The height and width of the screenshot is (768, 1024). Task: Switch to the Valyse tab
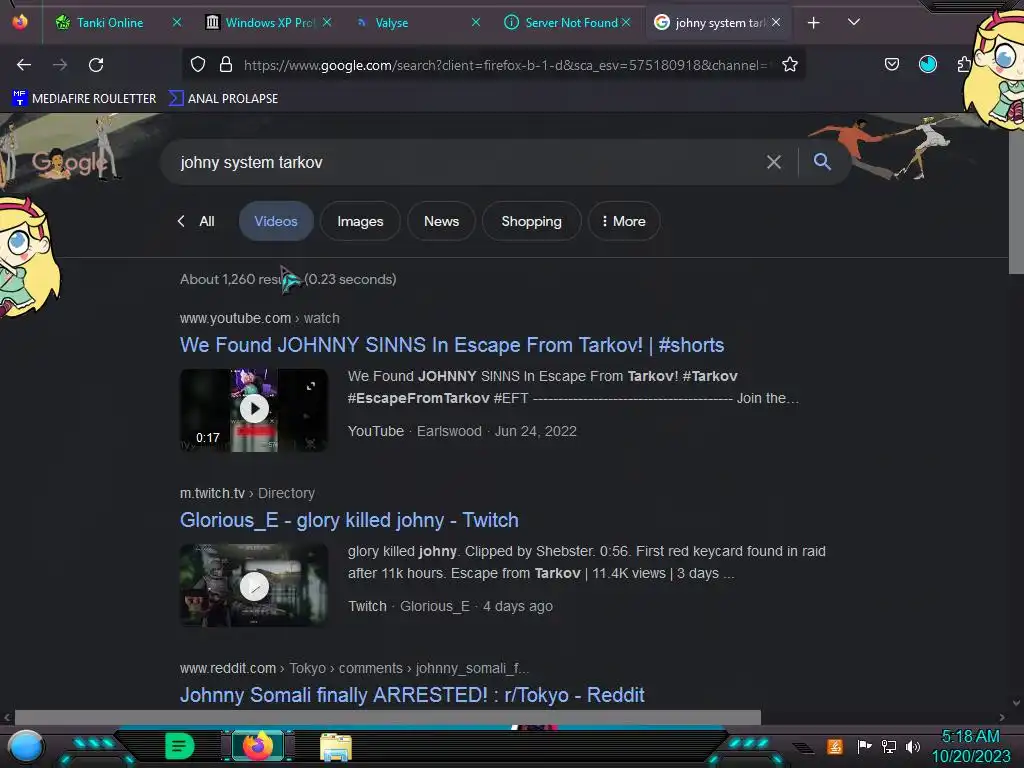[392, 23]
